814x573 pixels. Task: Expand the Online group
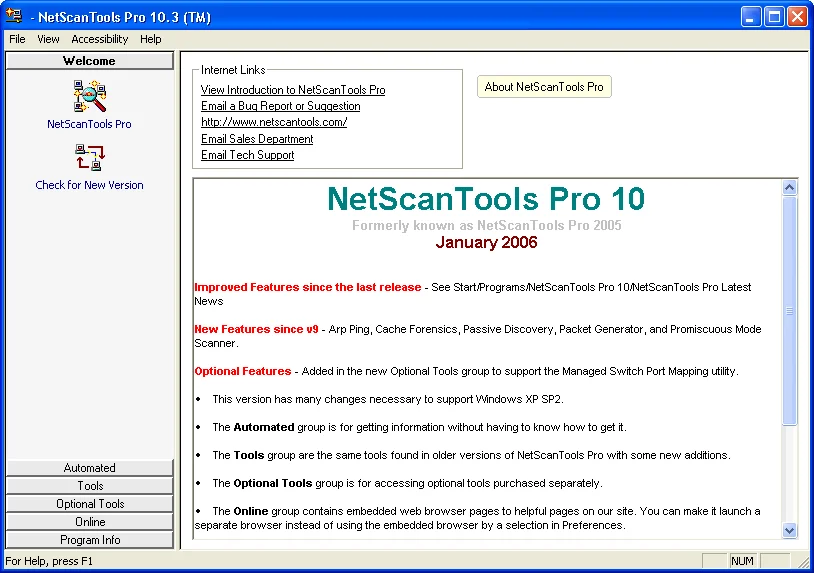click(89, 522)
